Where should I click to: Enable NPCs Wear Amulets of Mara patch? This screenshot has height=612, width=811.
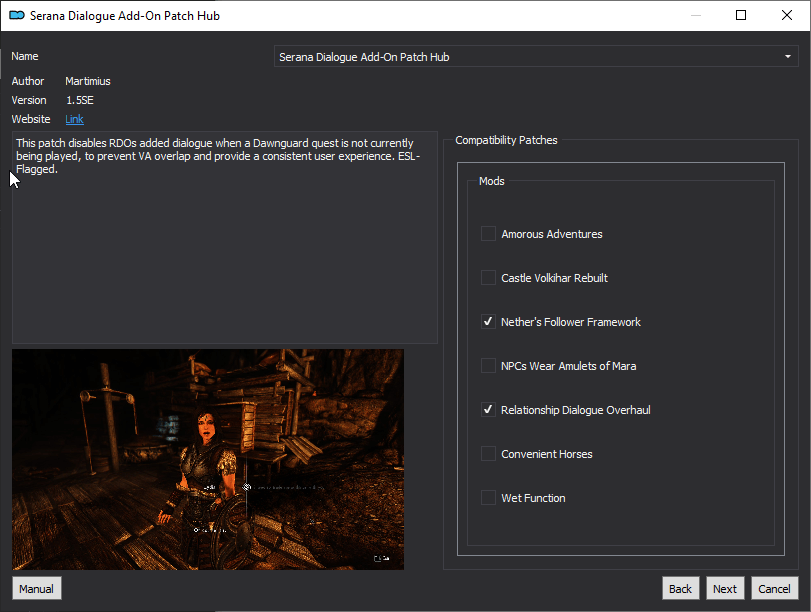coord(488,366)
